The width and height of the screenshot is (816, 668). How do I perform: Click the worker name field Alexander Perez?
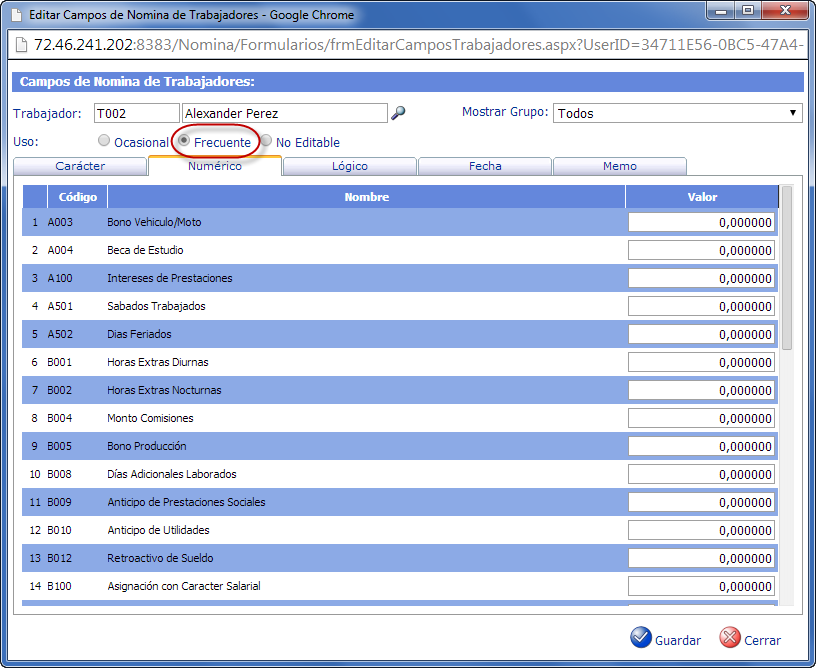(285, 113)
